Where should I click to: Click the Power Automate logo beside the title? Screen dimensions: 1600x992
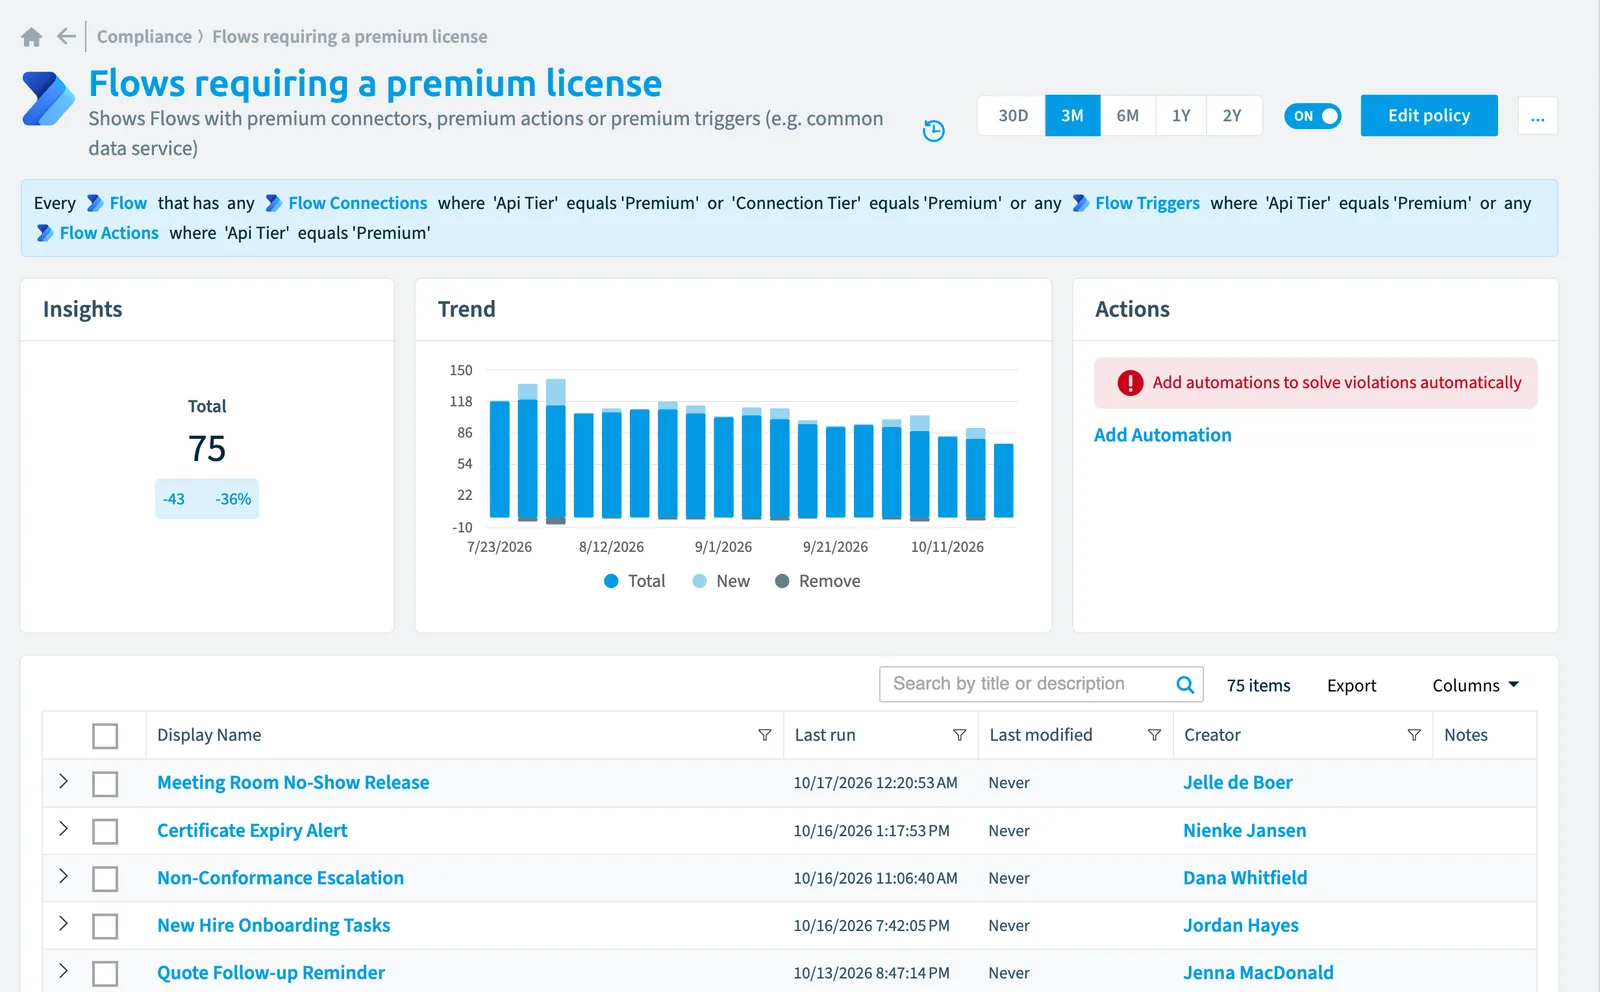click(48, 98)
